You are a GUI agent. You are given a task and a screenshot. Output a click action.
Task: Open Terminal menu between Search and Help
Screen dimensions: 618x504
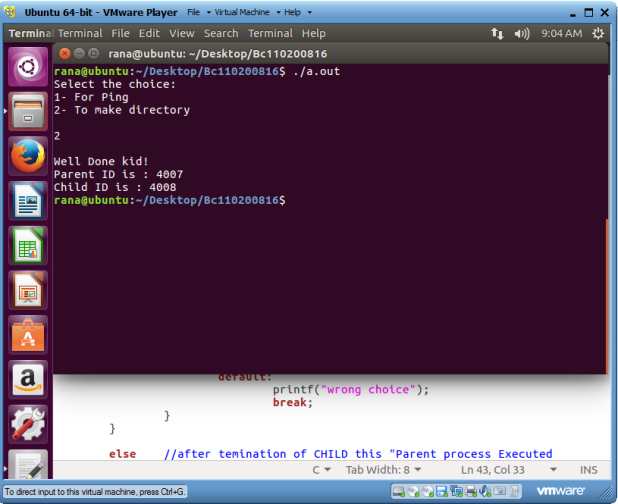coord(270,33)
